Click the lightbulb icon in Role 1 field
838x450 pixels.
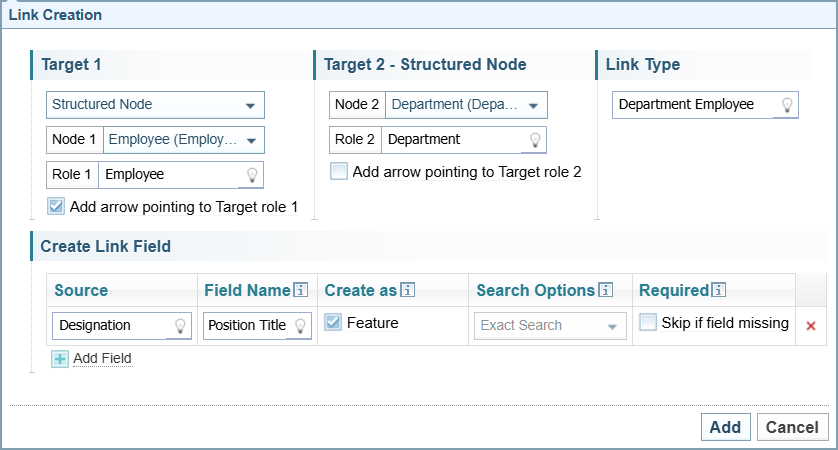[x=252, y=174]
